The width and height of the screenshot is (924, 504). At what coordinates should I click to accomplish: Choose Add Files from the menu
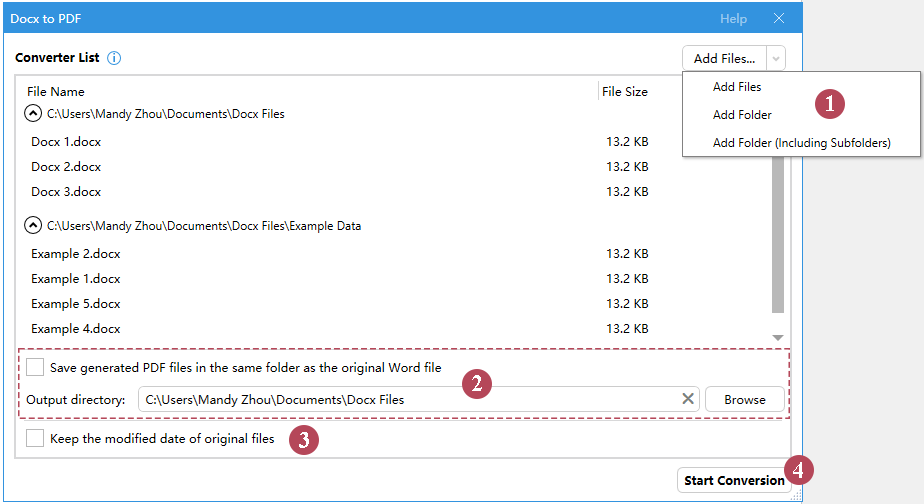click(x=737, y=87)
